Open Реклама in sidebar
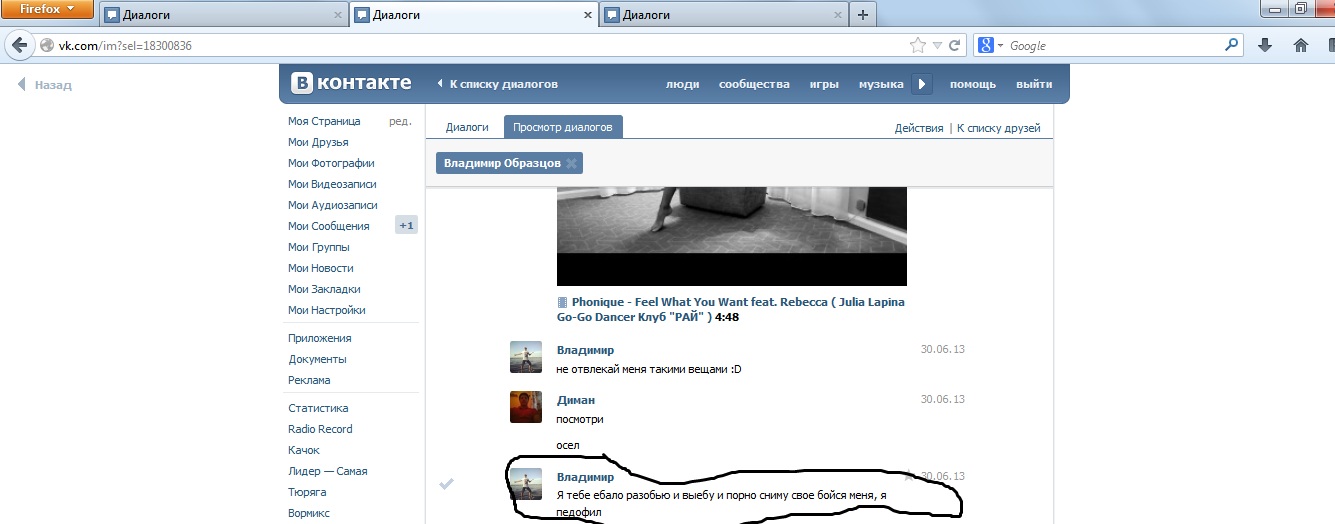 click(x=309, y=380)
